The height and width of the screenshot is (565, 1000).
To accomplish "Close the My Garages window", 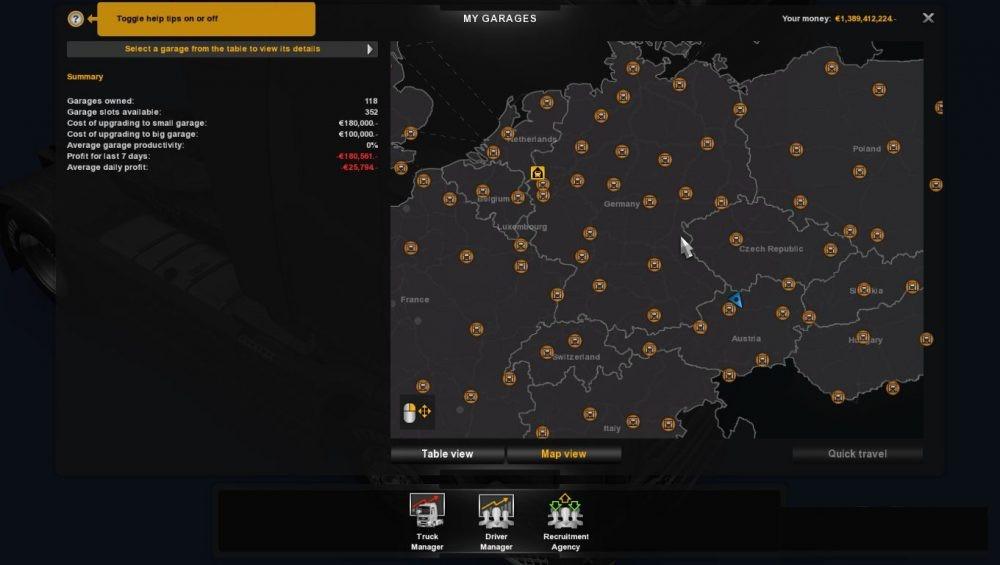I will [928, 18].
